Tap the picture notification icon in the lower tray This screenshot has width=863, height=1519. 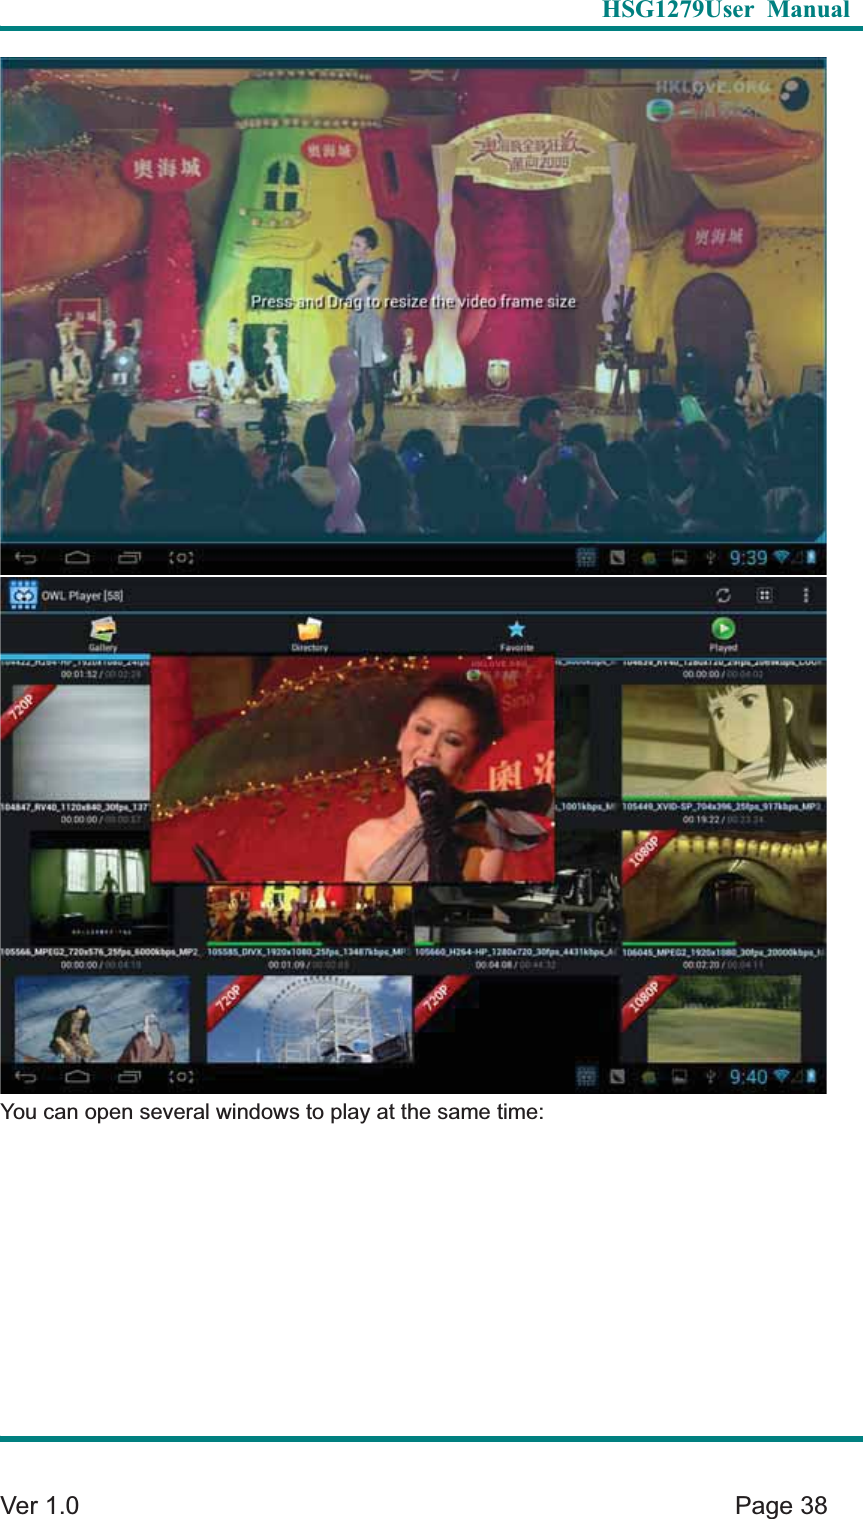679,1077
